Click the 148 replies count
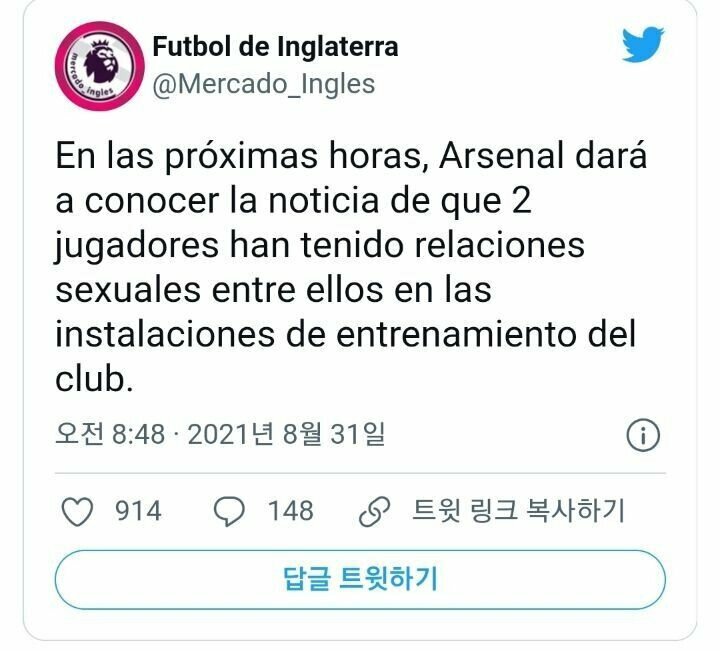Viewport: 720px width, 651px height. click(x=291, y=511)
